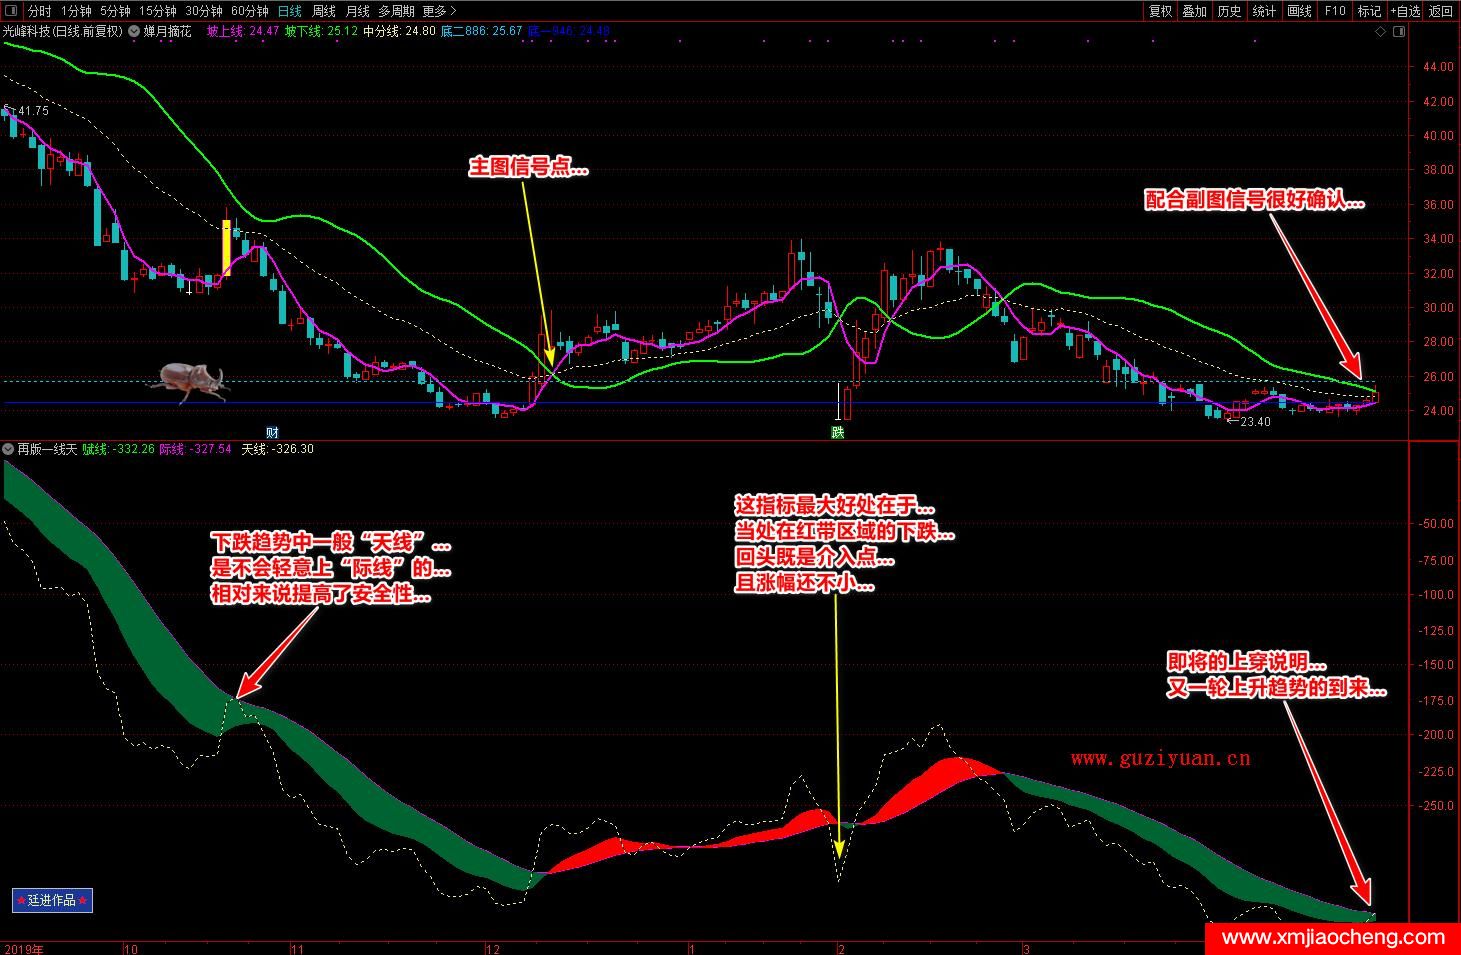Viewport: 1461px width, 955px height.
Task: Switch to 周线 weekly period
Action: point(323,11)
